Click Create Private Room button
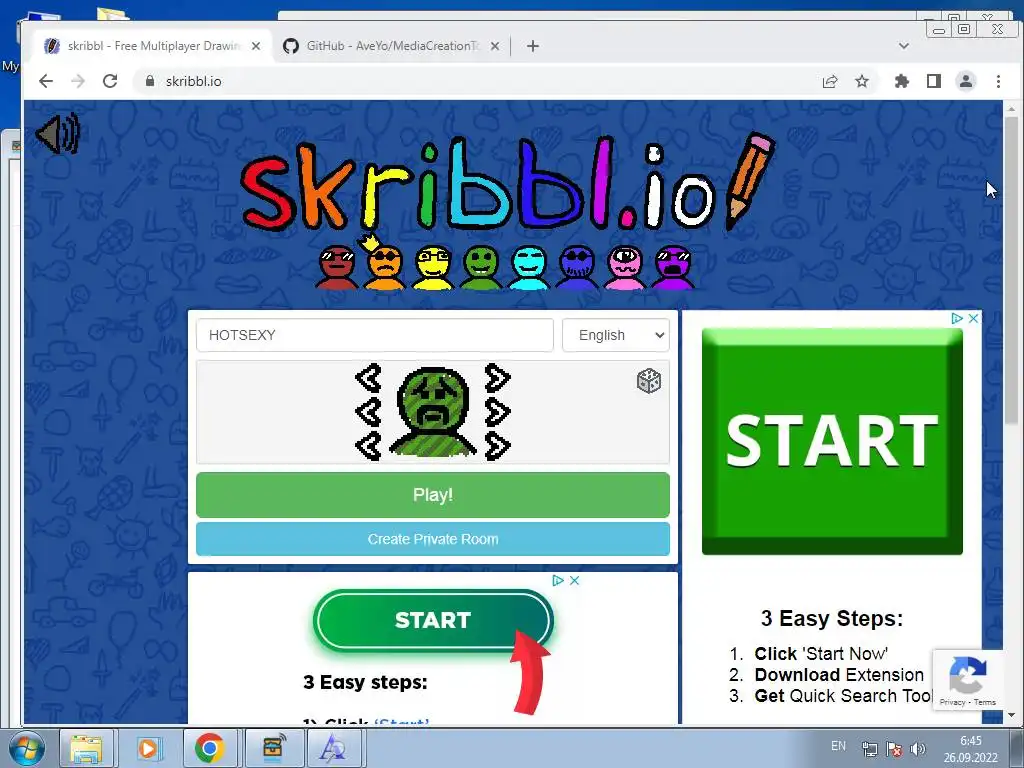This screenshot has width=1024, height=768. pyautogui.click(x=433, y=539)
